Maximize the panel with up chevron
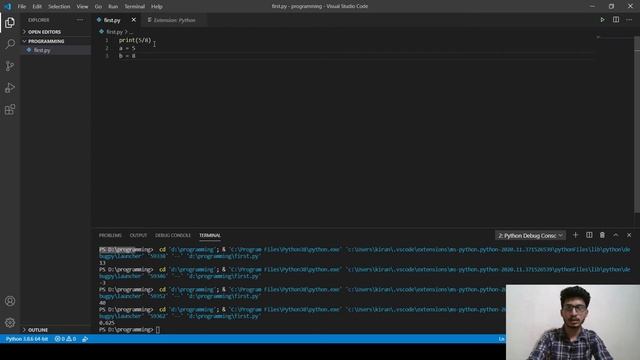 coord(616,235)
